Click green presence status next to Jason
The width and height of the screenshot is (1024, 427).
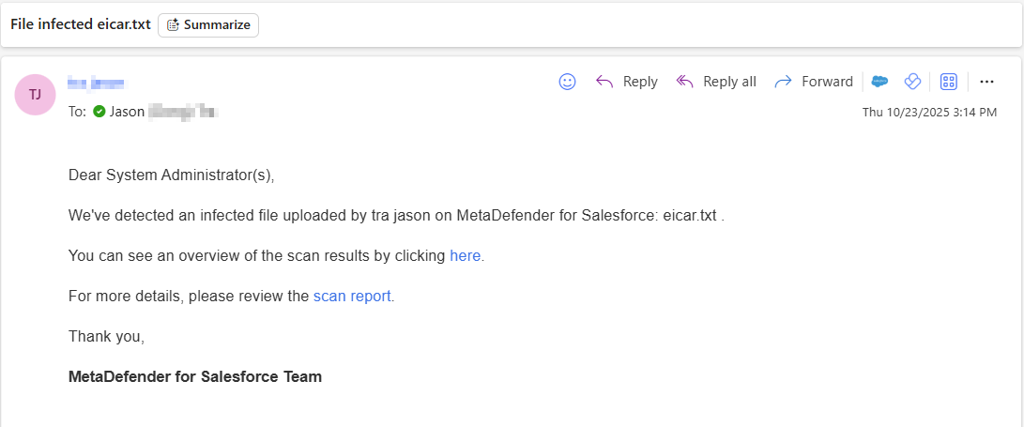tap(99, 112)
